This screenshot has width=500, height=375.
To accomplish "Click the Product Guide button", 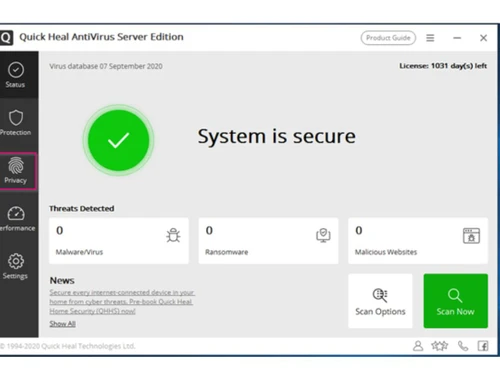I will (388, 38).
